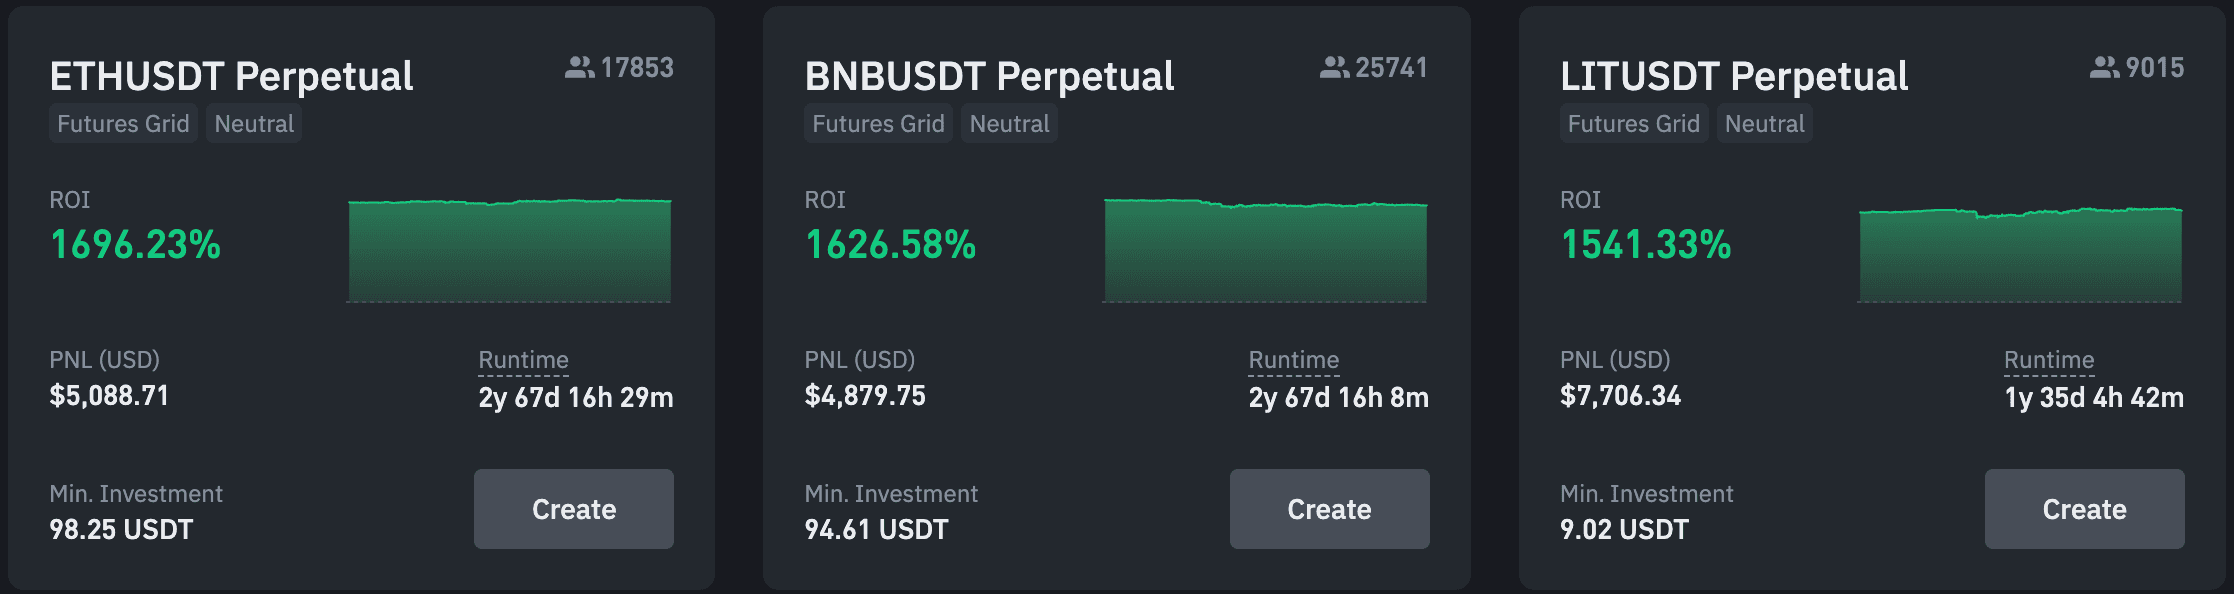
Task: Click Futures Grid tag on LITUSDT card
Action: pyautogui.click(x=1633, y=124)
